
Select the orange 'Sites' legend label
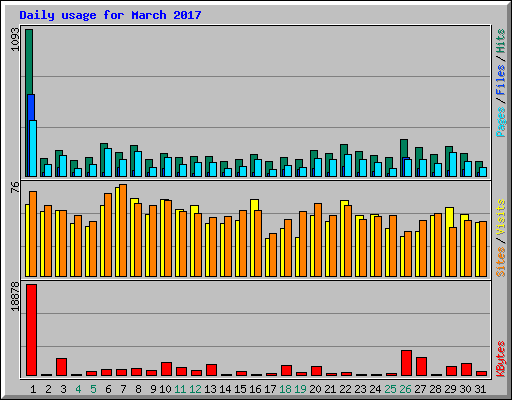click(500, 262)
